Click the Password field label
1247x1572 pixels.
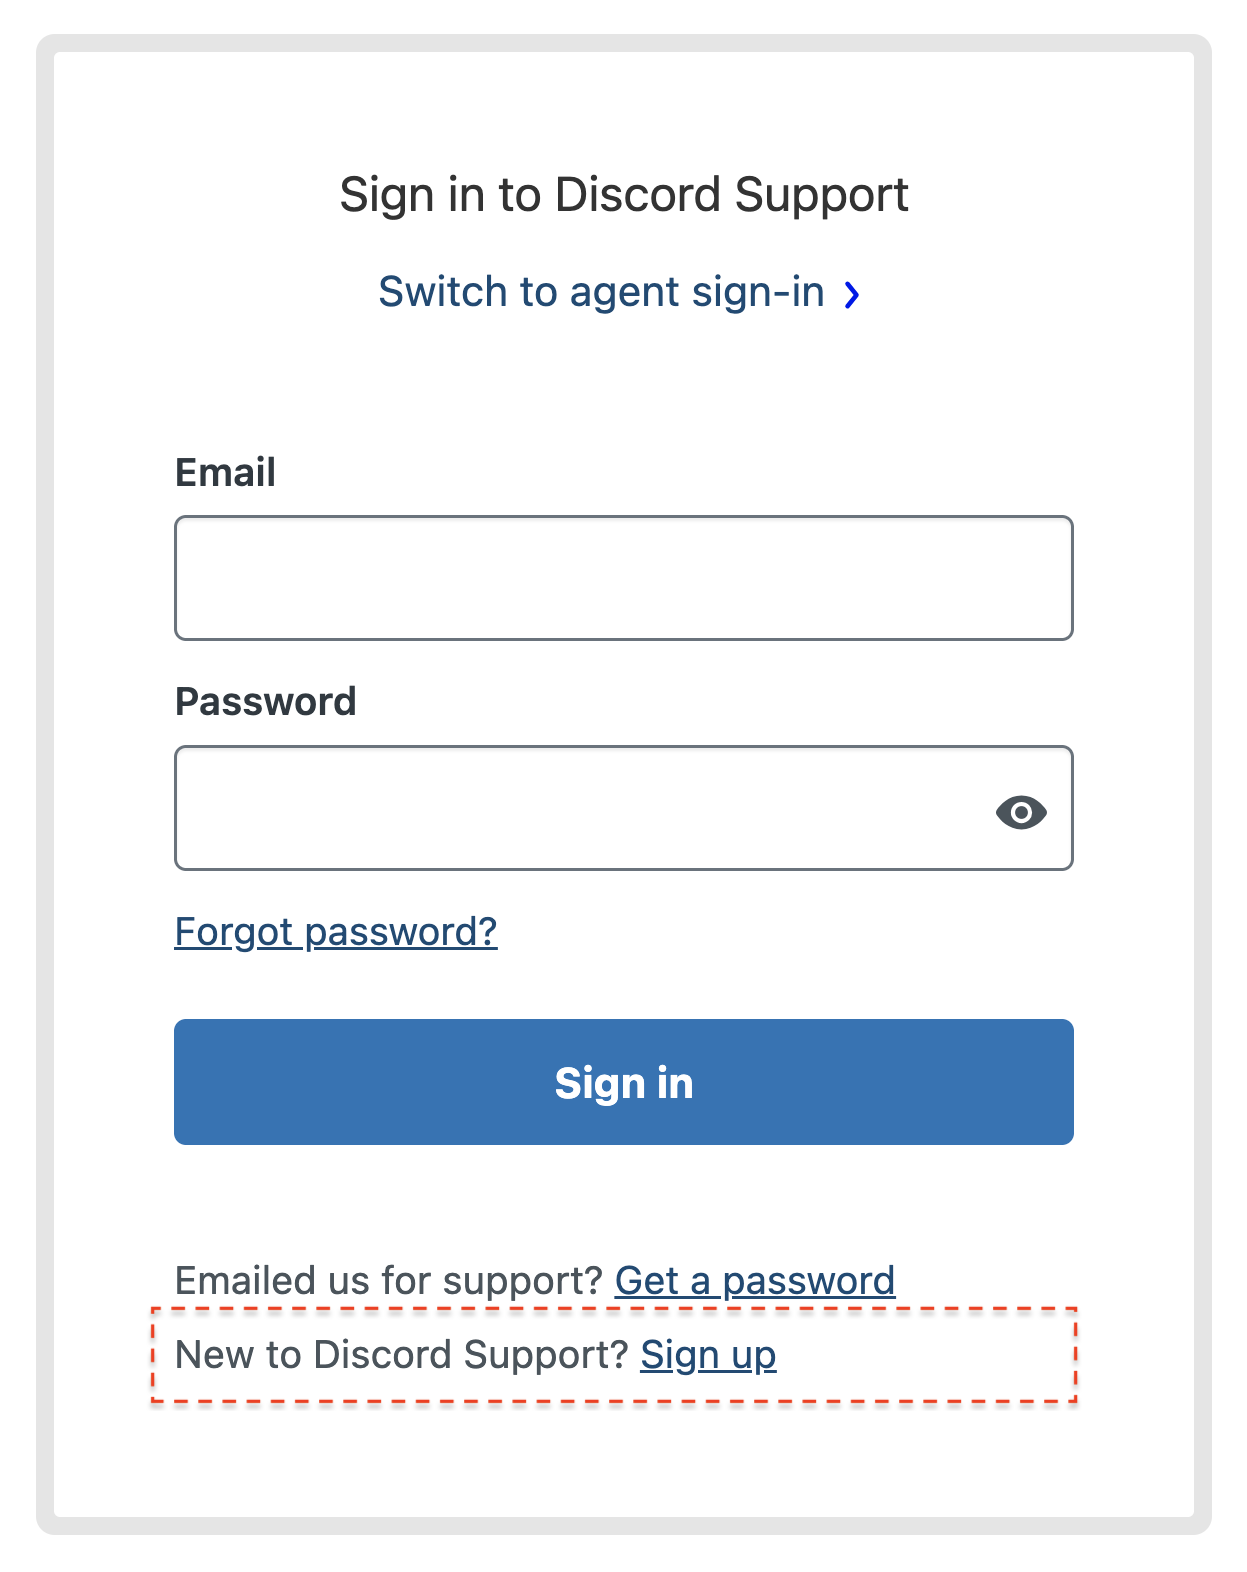coord(265,702)
